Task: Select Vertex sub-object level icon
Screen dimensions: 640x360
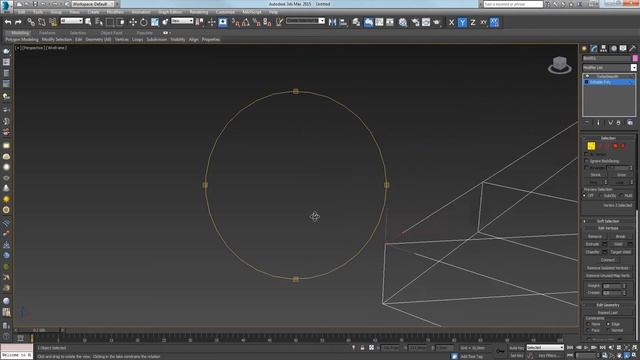Action: click(591, 146)
